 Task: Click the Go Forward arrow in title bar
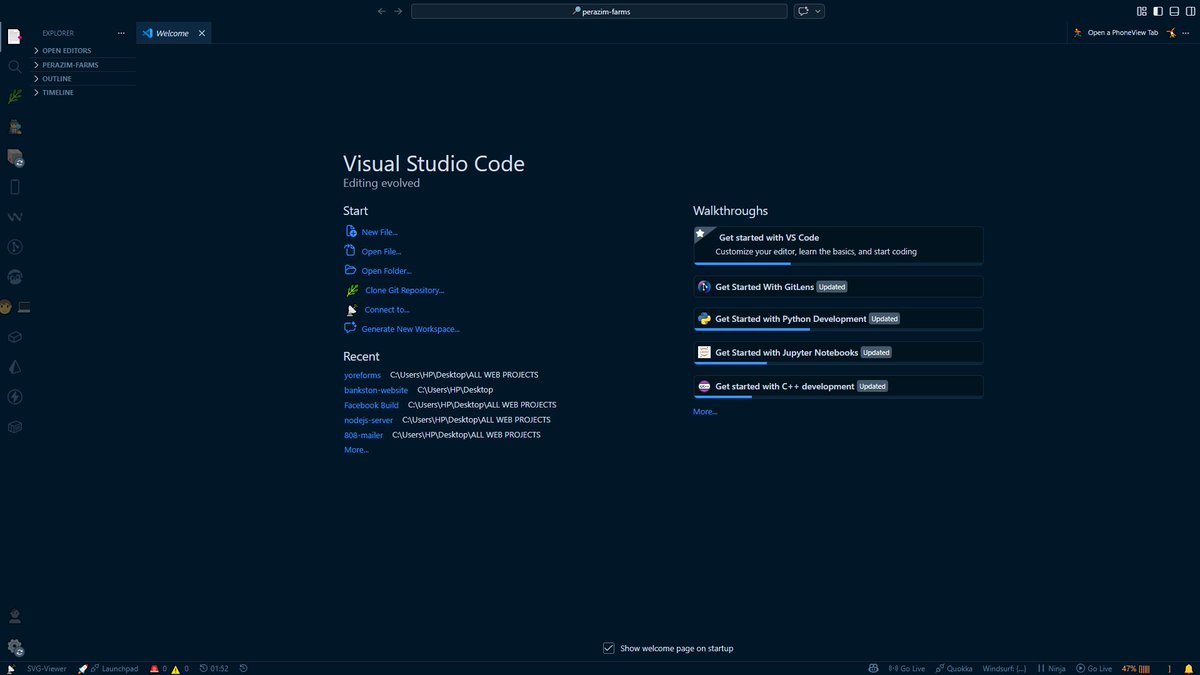[x=398, y=11]
